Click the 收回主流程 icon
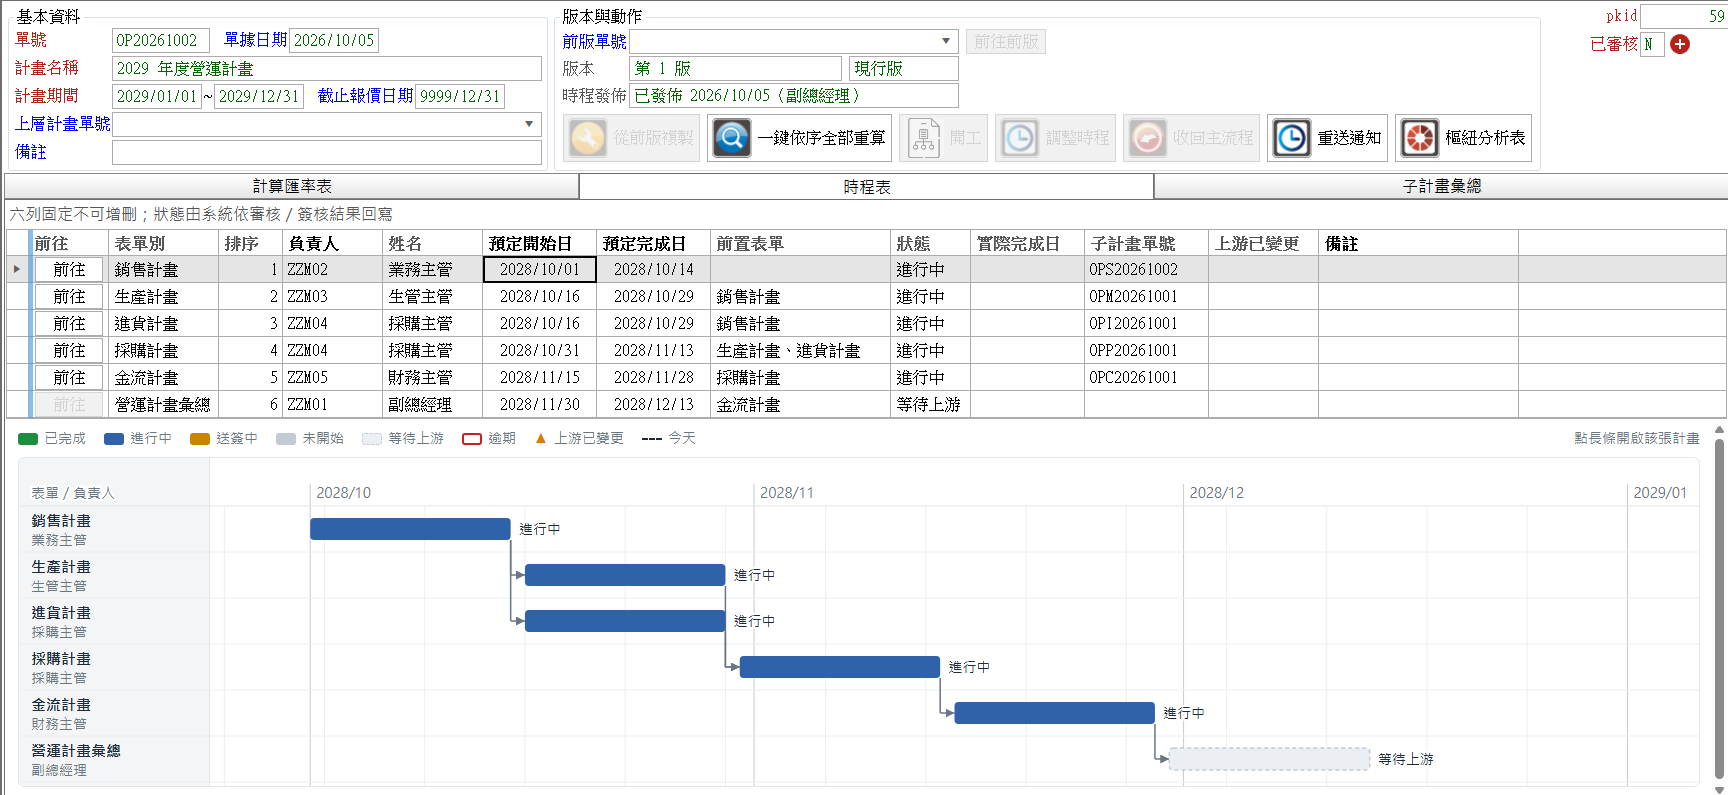1728x795 pixels. [x=1148, y=138]
